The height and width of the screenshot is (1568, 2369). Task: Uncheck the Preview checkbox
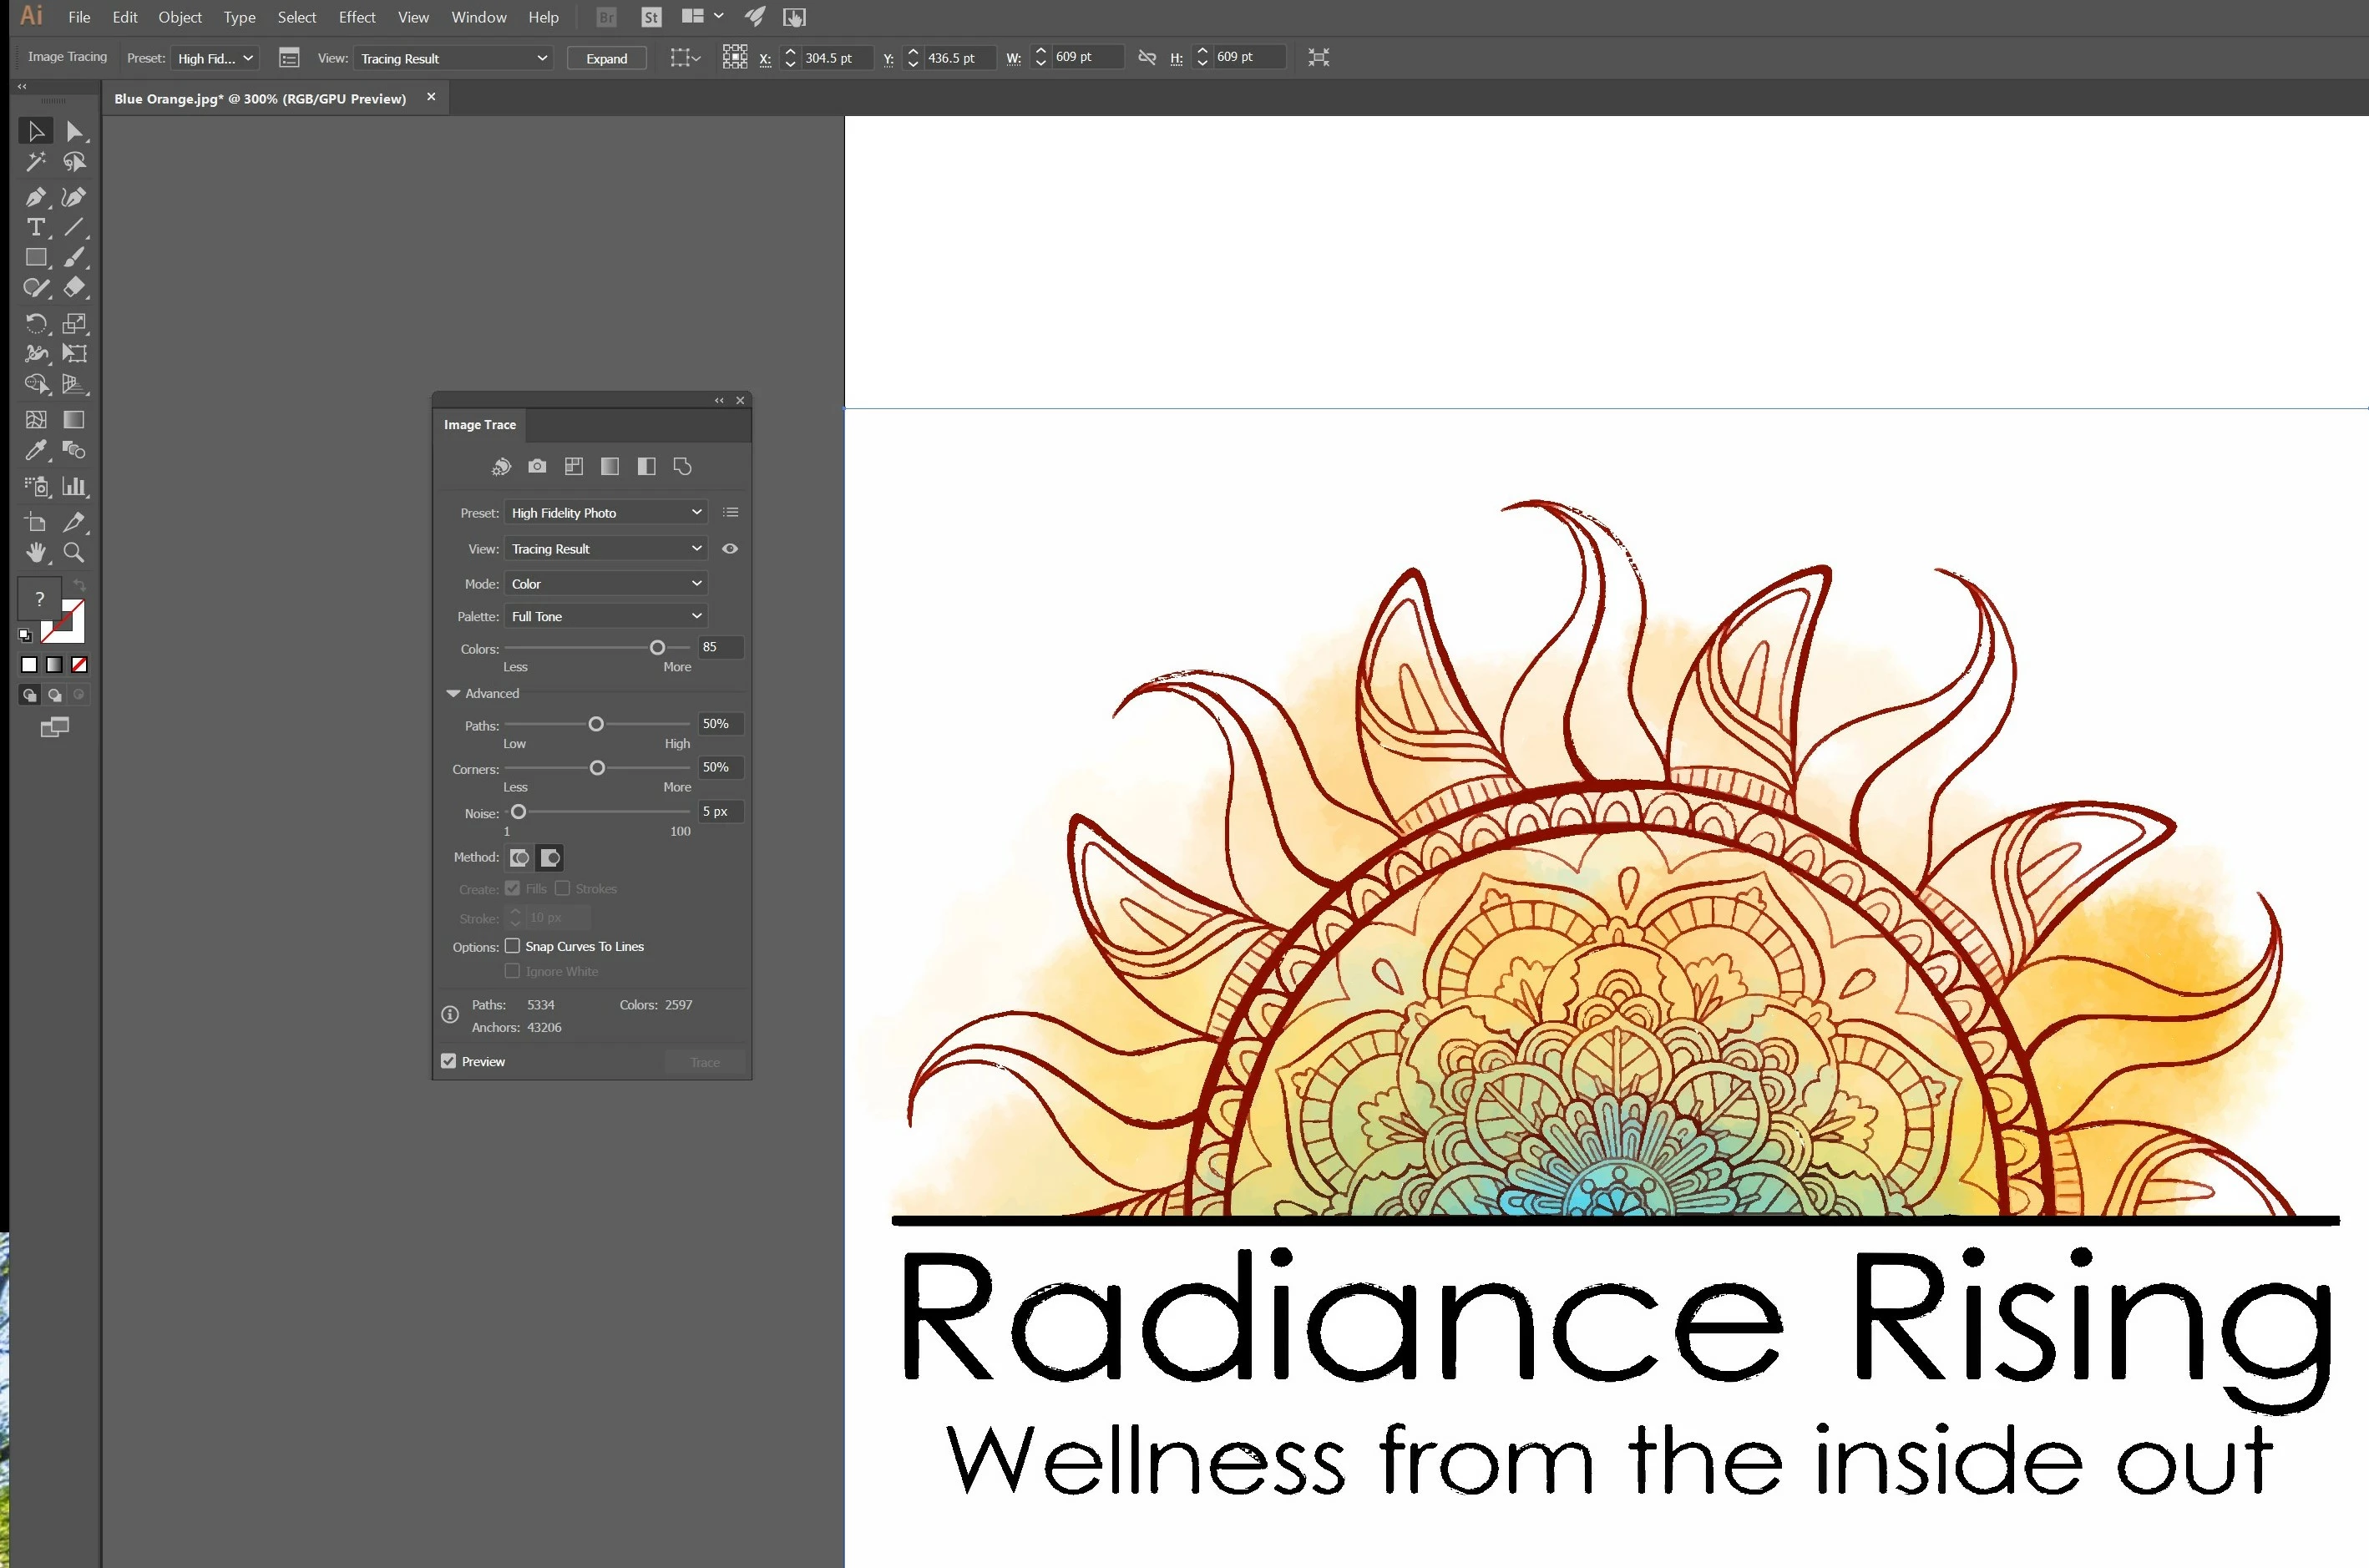click(449, 1061)
